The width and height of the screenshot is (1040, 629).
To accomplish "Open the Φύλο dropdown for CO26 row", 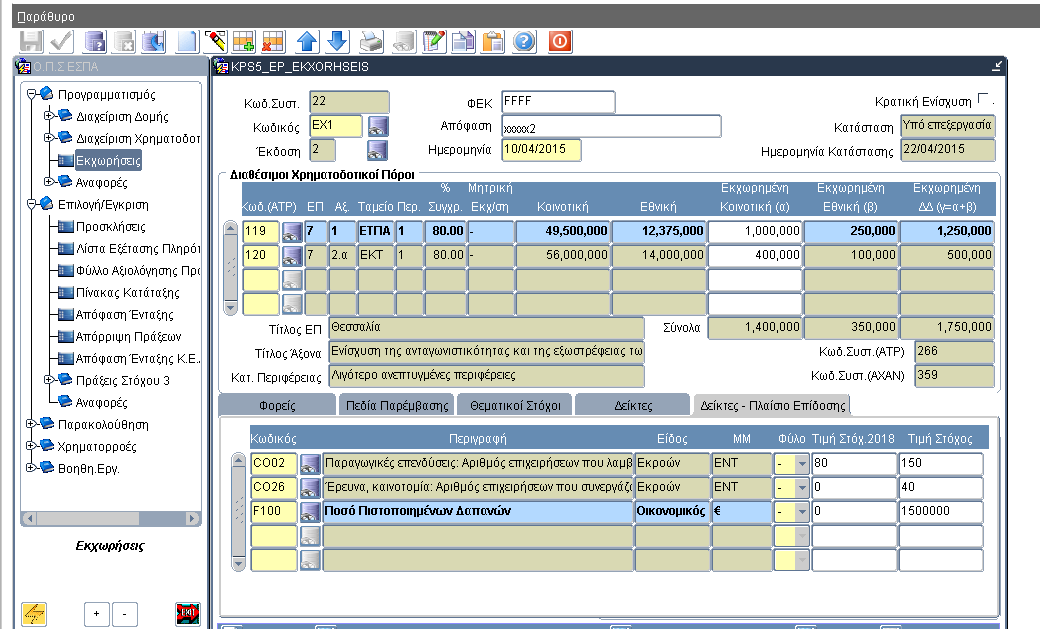I will pos(802,487).
